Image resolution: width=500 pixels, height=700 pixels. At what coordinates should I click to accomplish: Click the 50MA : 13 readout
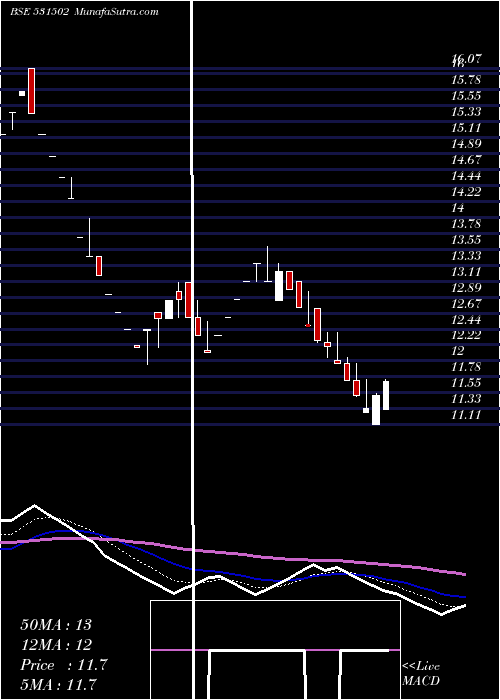pos(56,625)
